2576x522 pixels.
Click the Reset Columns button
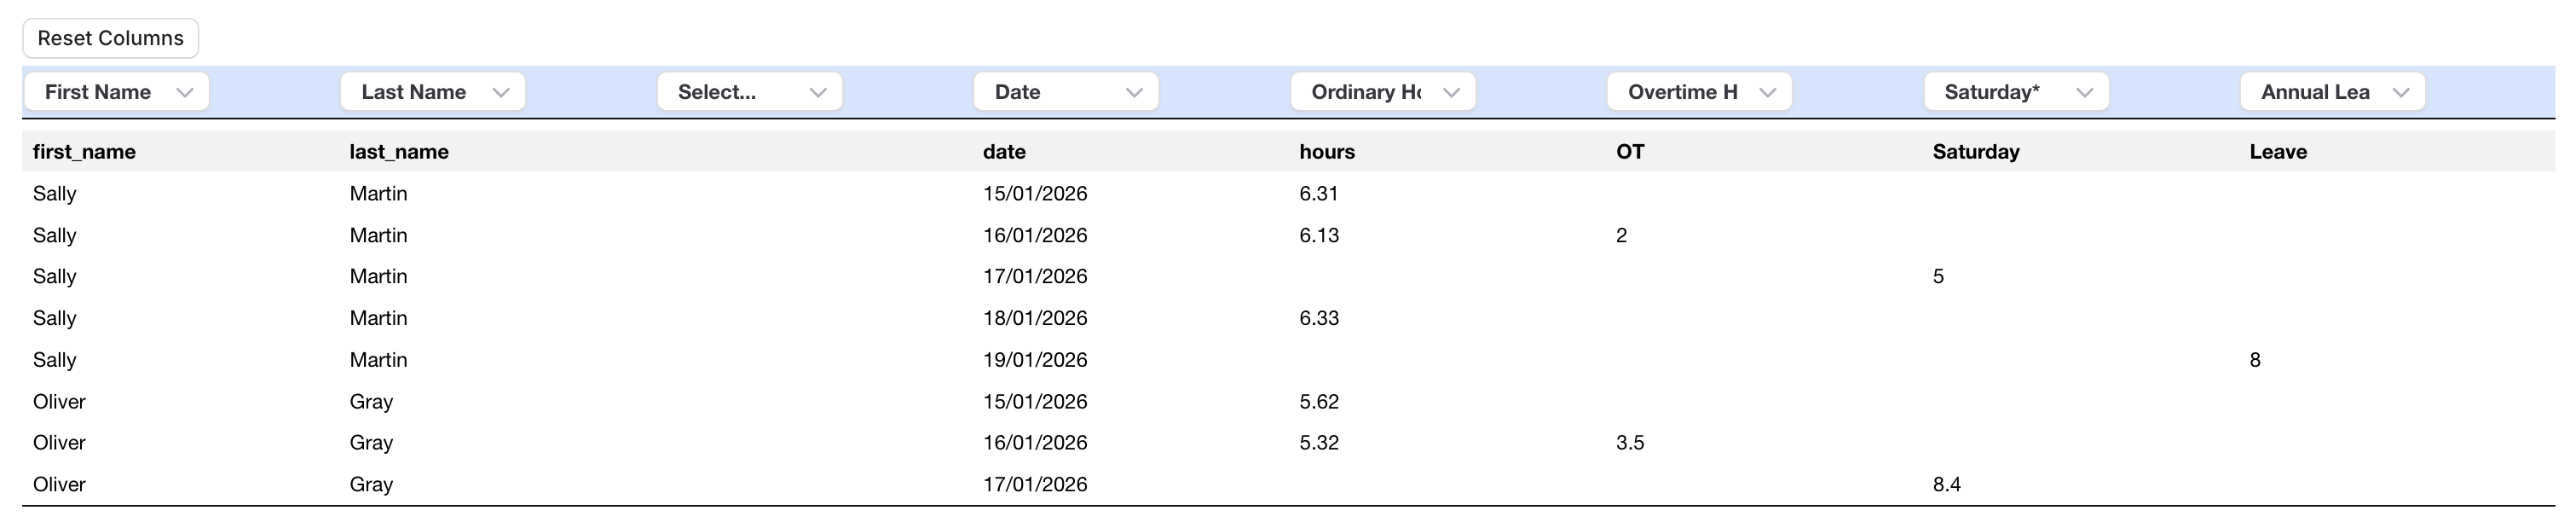point(110,38)
